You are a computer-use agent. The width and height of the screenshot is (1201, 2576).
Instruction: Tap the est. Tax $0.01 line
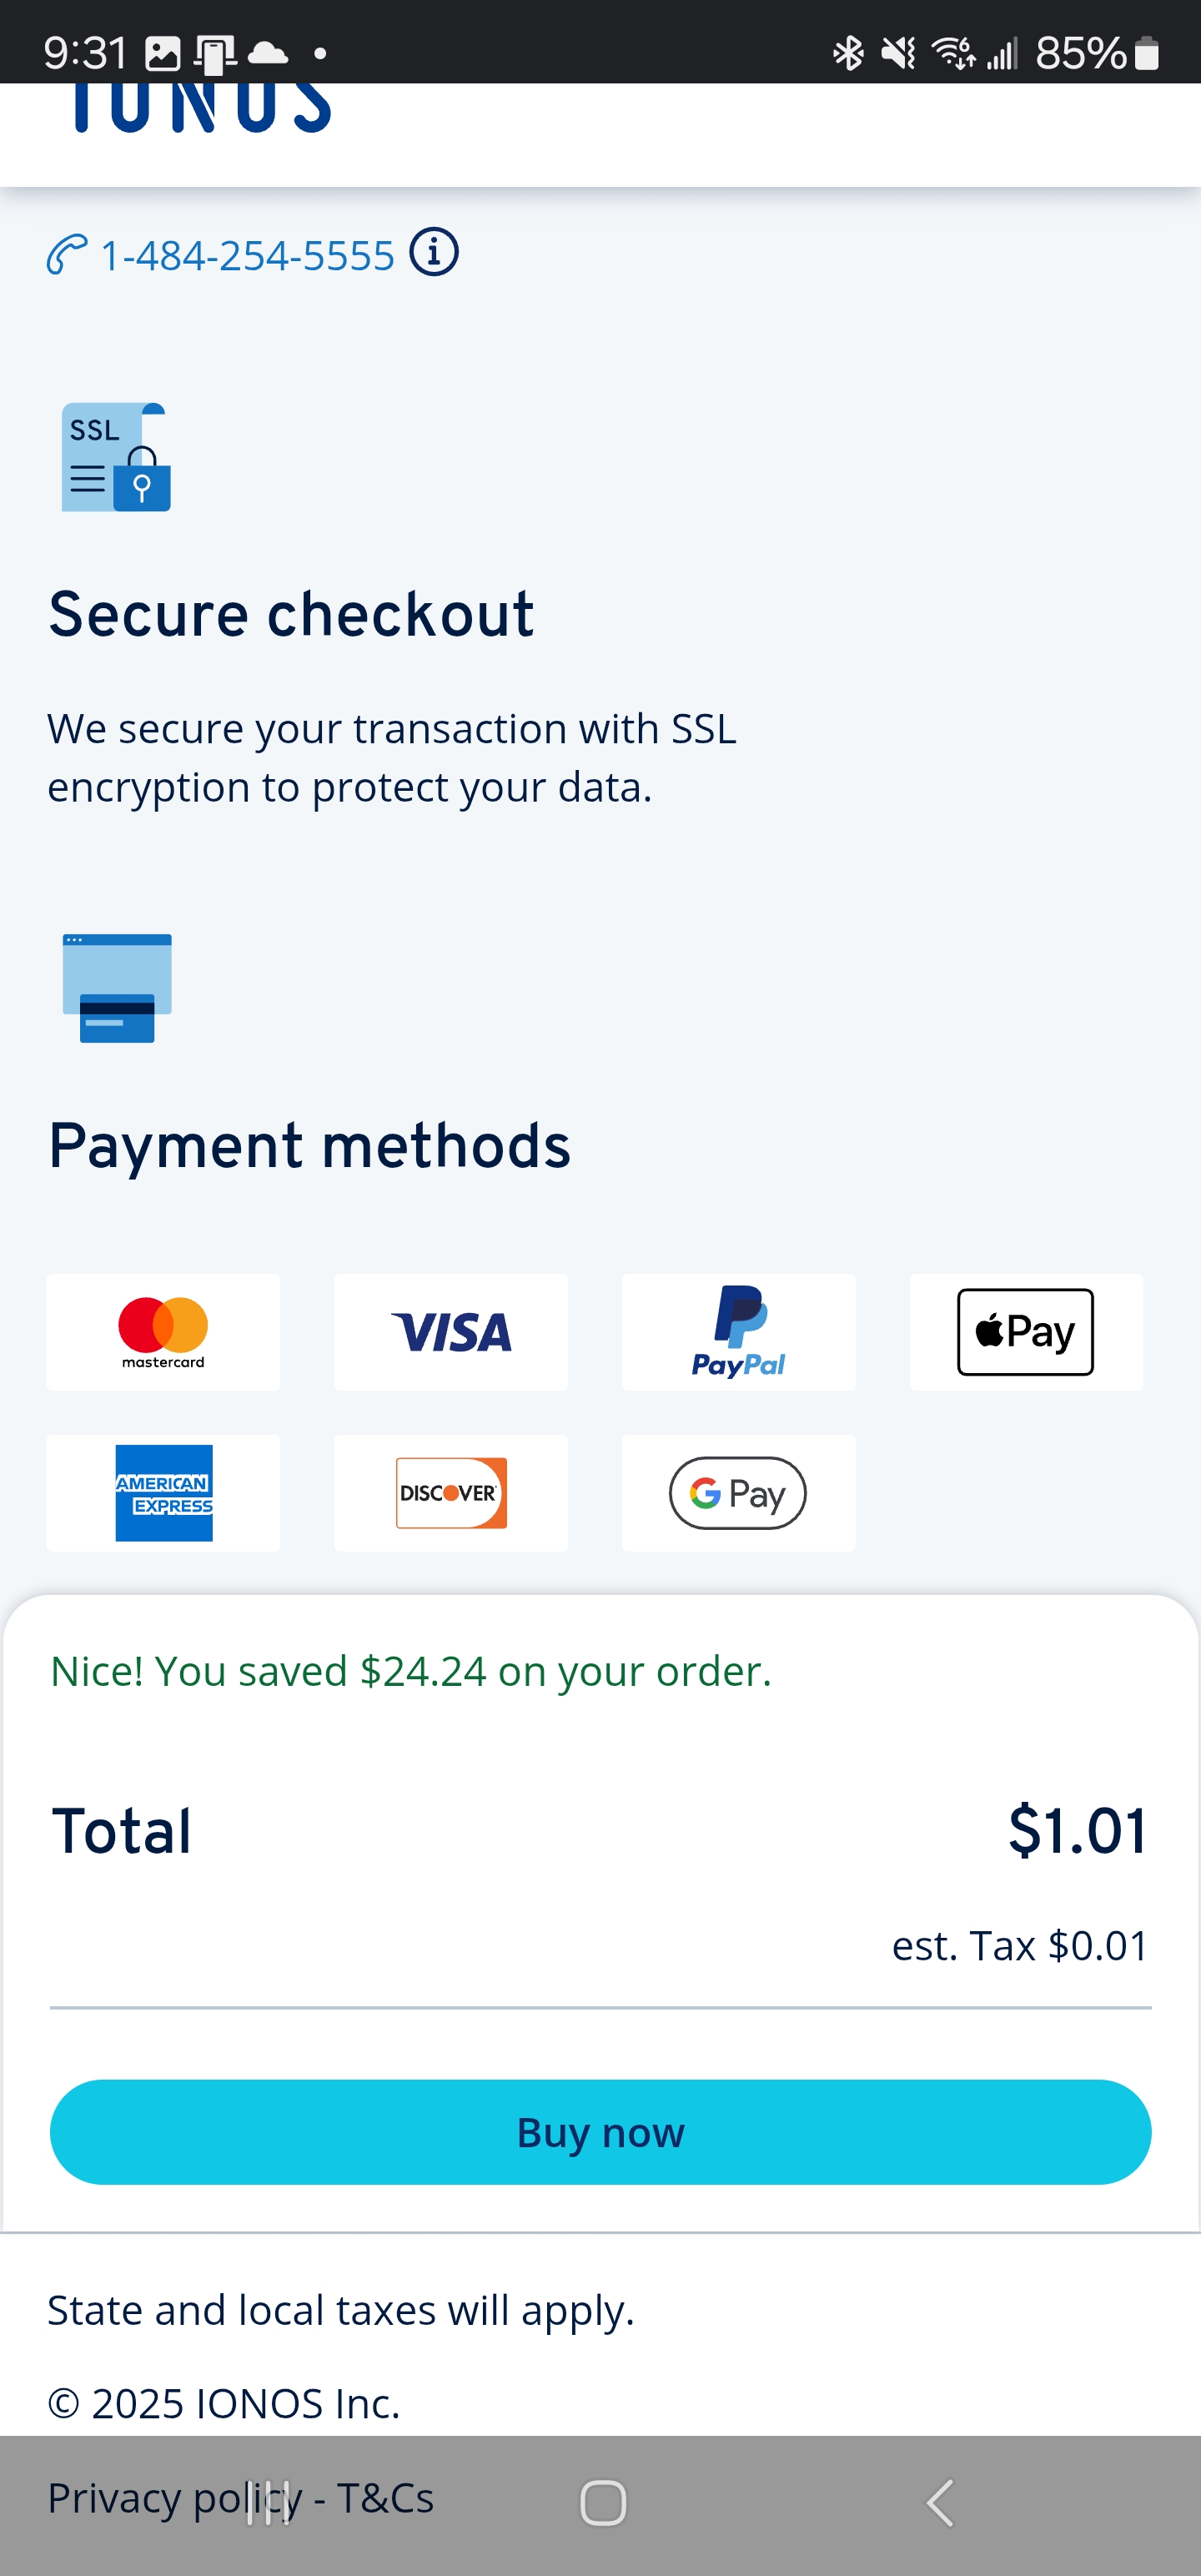[1020, 1946]
